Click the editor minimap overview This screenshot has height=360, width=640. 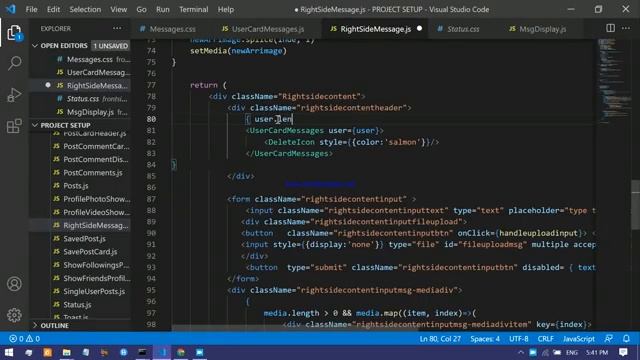pyautogui.click(x=614, y=82)
